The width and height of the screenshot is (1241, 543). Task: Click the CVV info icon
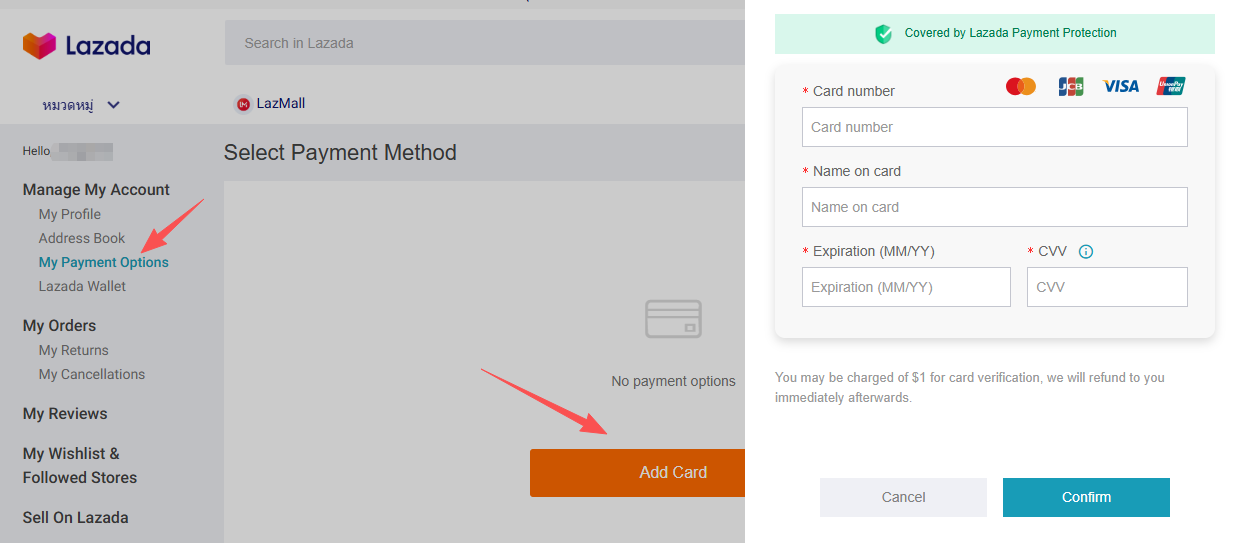click(x=1086, y=252)
